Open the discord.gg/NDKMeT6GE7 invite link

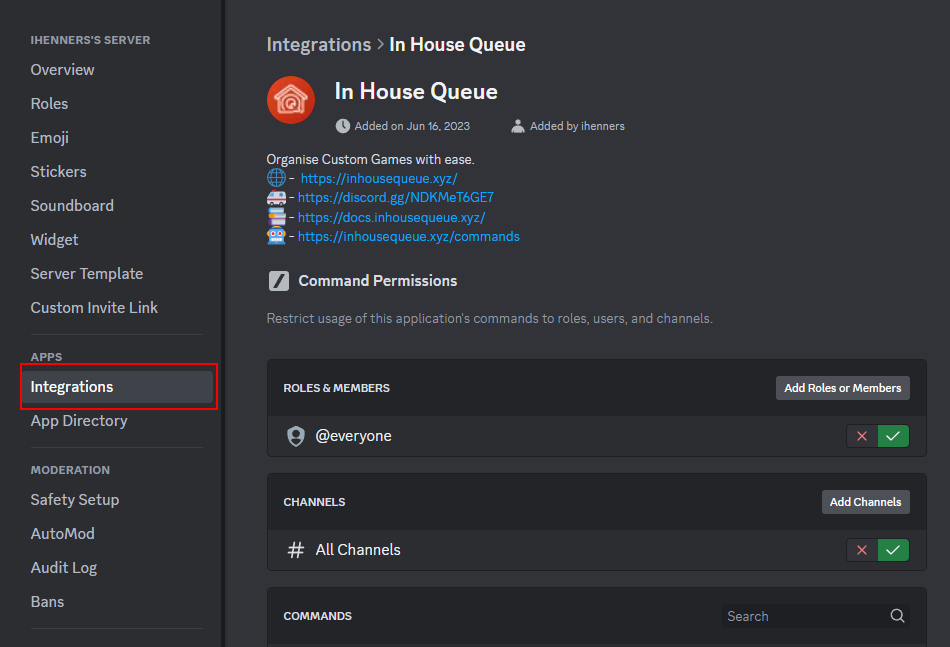point(396,197)
